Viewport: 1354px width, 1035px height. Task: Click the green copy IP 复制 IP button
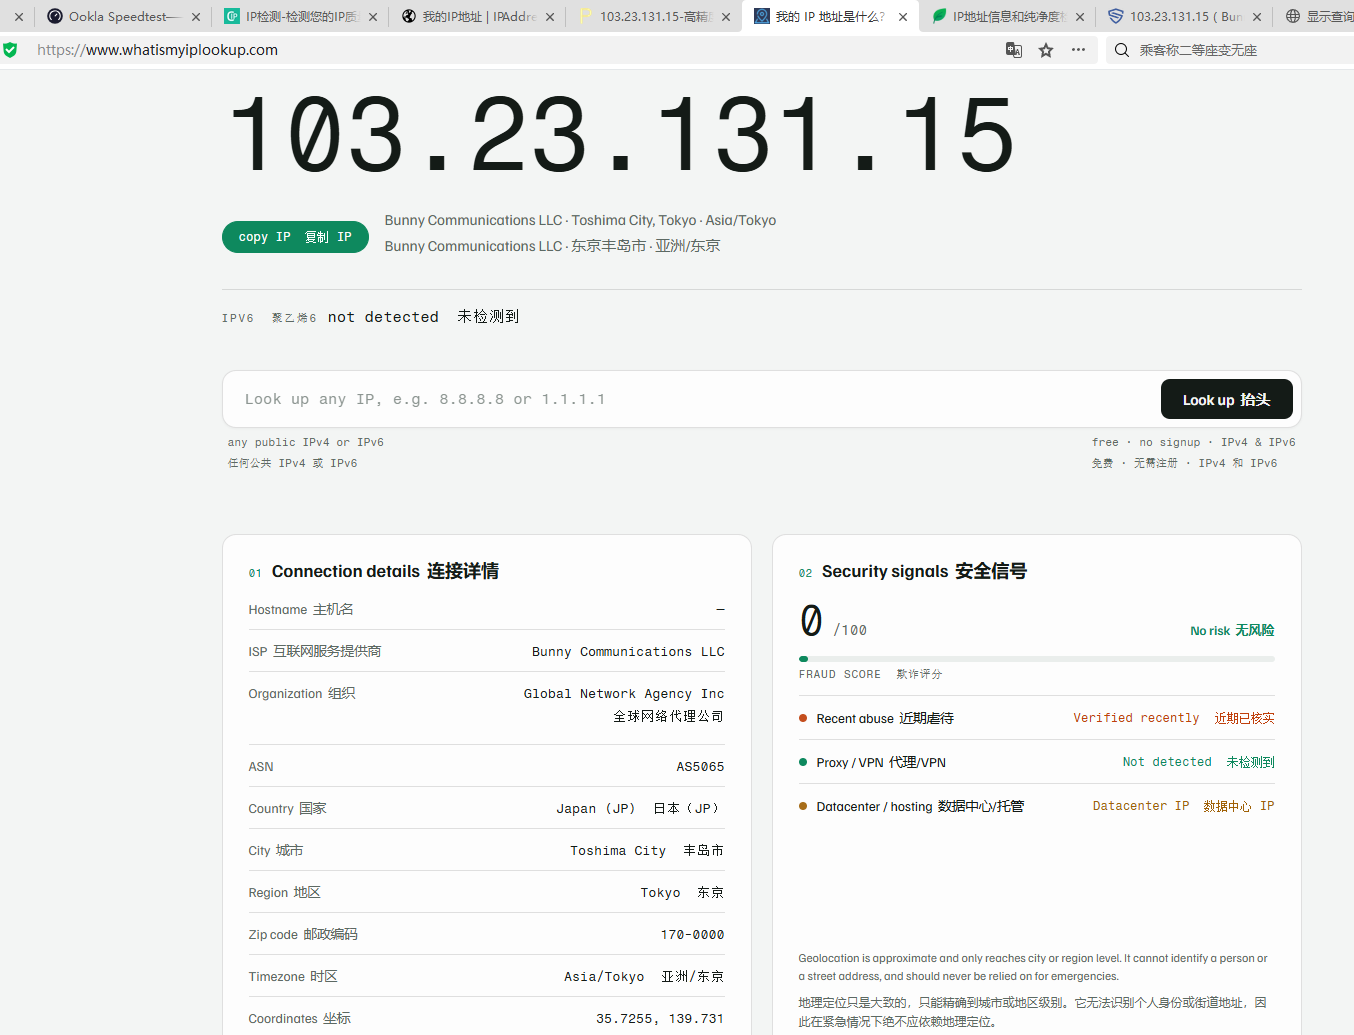click(x=295, y=237)
